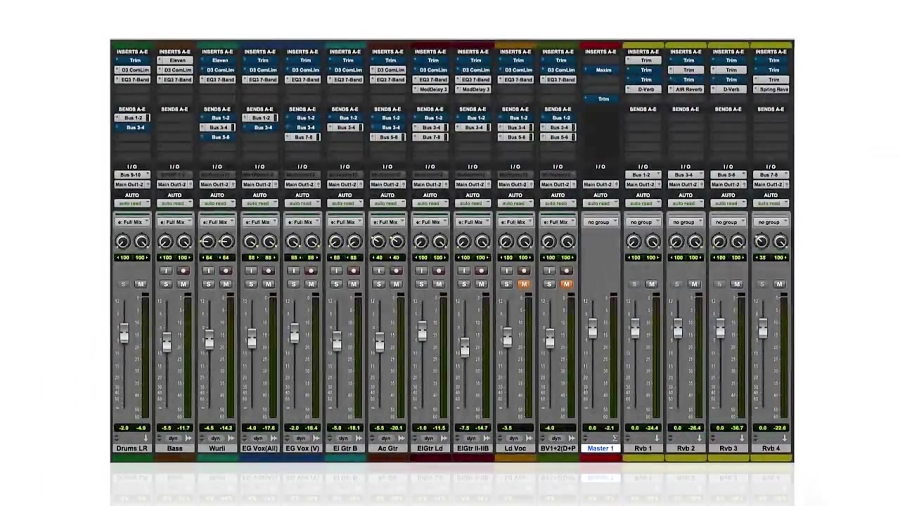The image size is (900, 506).
Task: Click the Drums LR volume fader
Action: tap(124, 333)
